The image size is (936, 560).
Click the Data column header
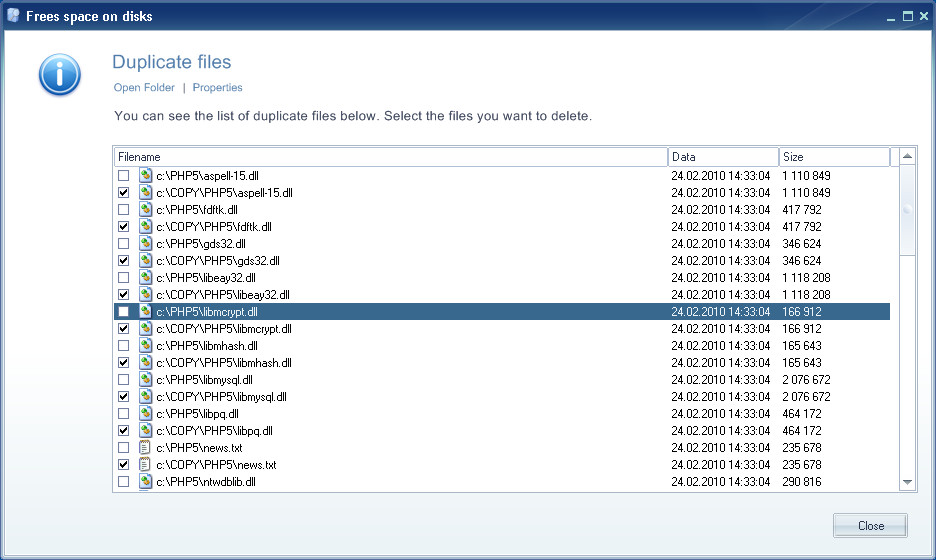coord(723,157)
